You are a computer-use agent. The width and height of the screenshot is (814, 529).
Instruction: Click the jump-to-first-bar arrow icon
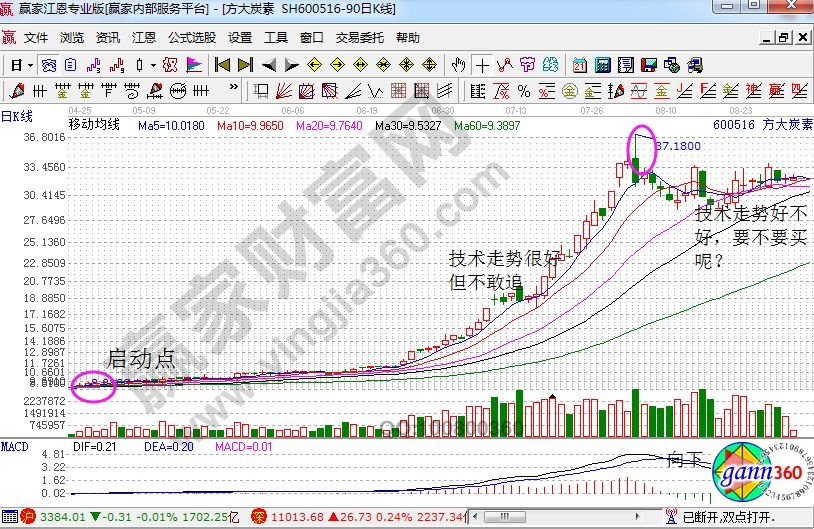[x=222, y=65]
